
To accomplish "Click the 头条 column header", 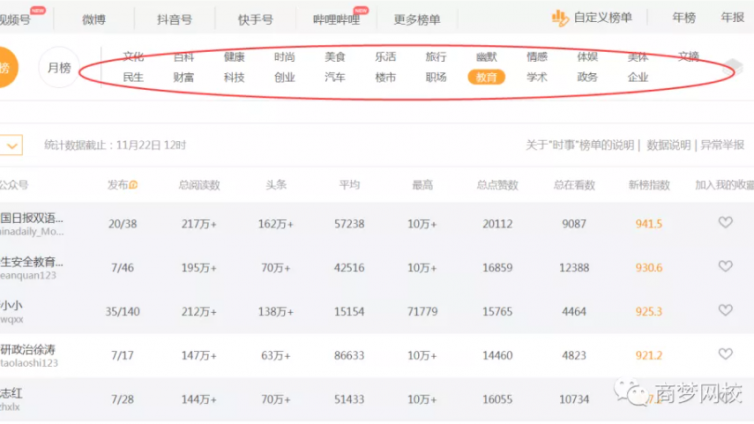I will point(276,185).
